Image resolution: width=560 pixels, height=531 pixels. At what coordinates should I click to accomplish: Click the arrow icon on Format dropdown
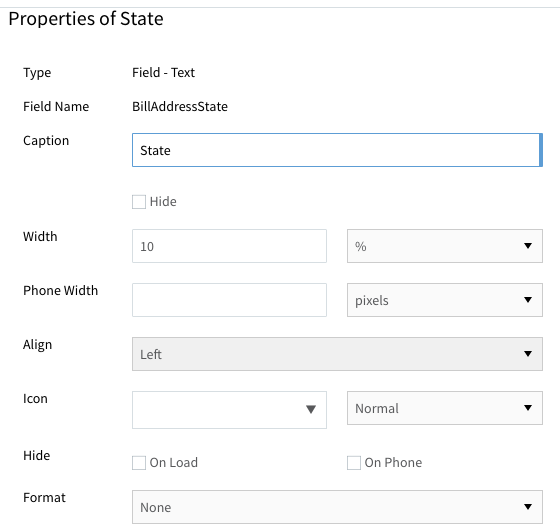528,506
